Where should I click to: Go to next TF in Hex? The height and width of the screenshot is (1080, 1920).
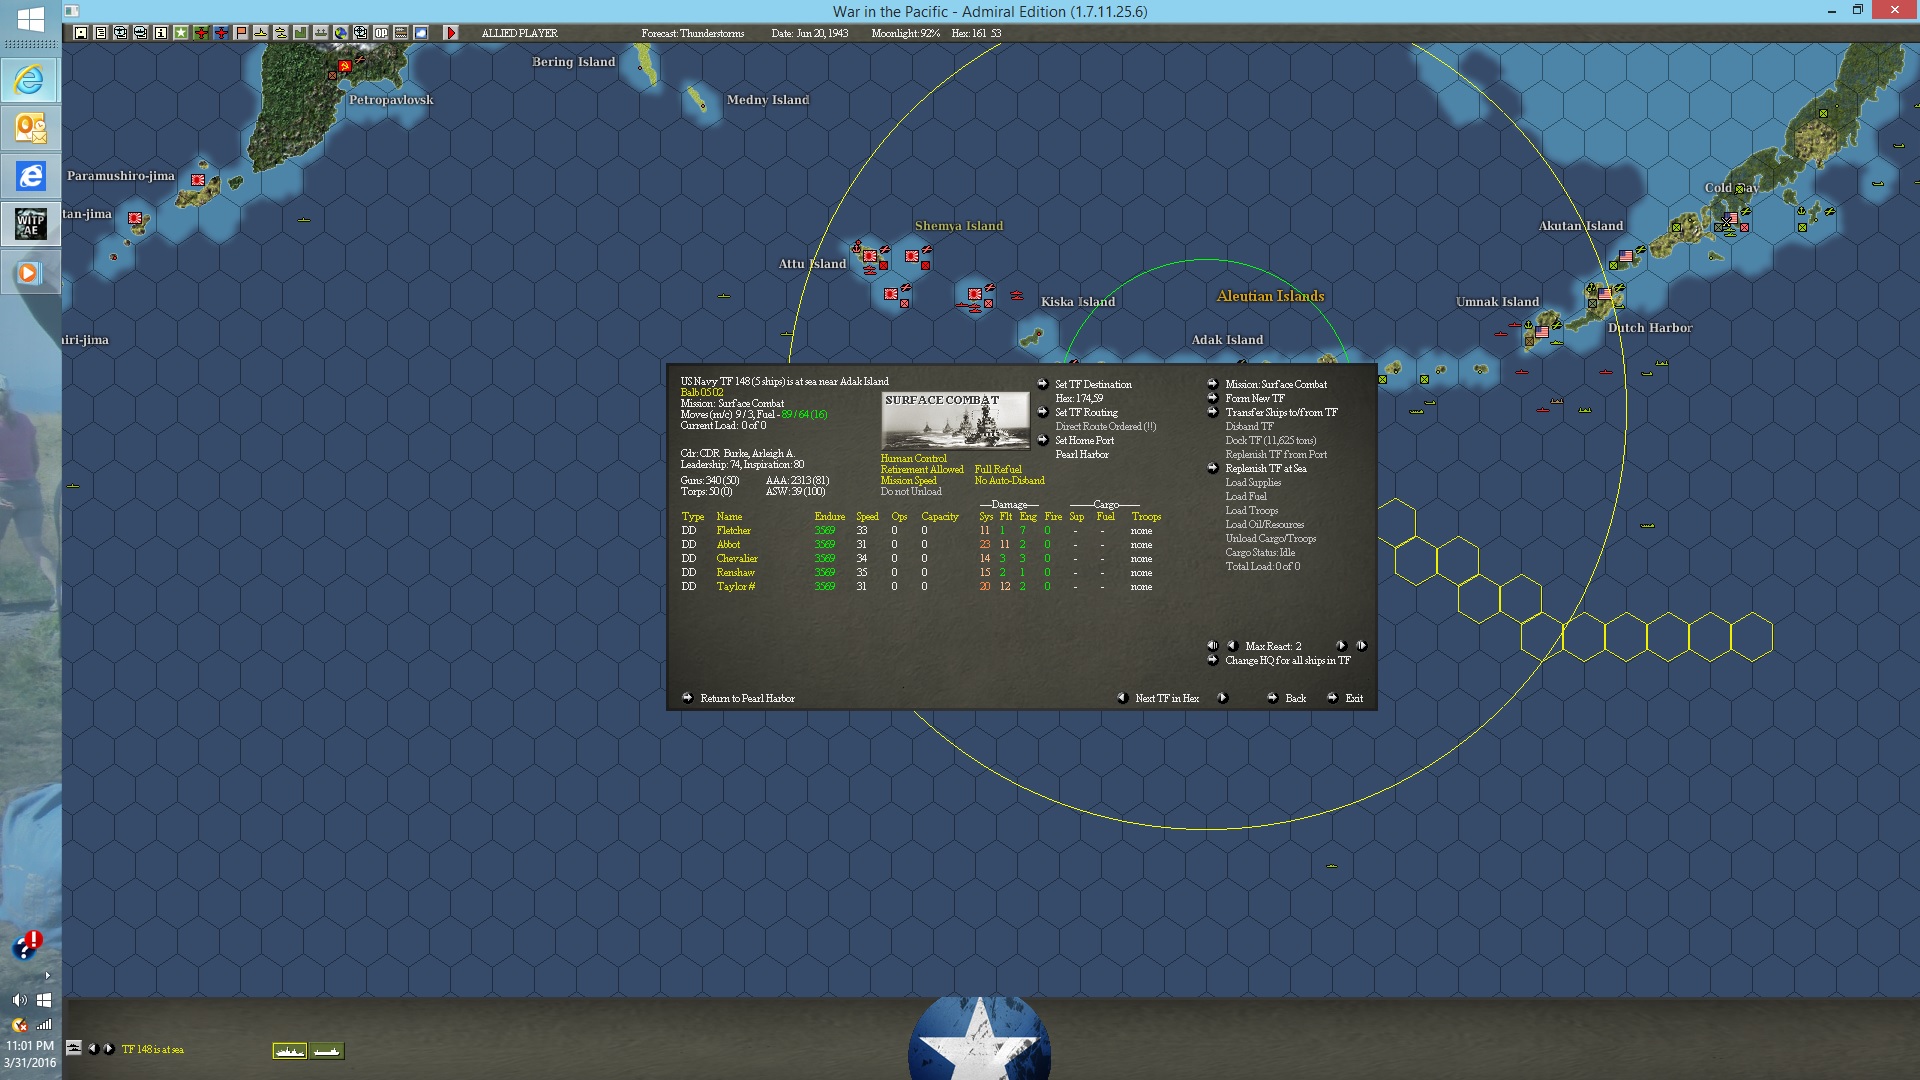click(1222, 698)
